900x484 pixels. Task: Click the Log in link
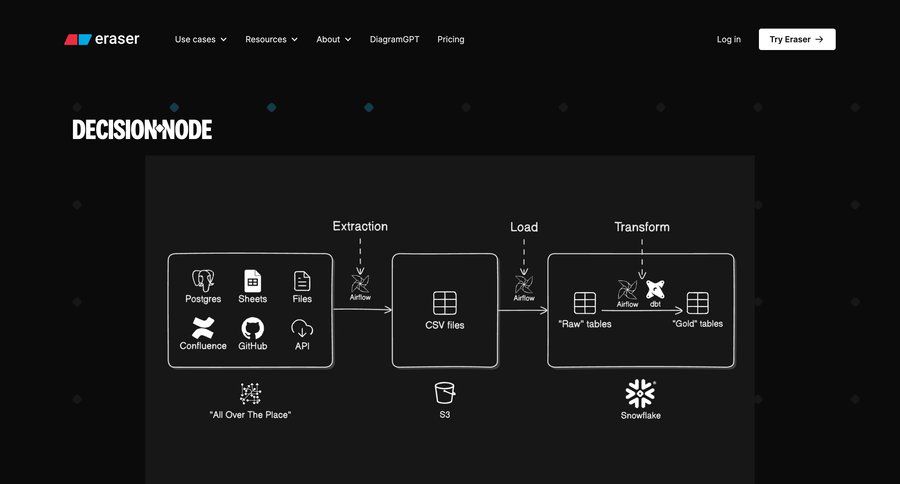click(x=728, y=40)
